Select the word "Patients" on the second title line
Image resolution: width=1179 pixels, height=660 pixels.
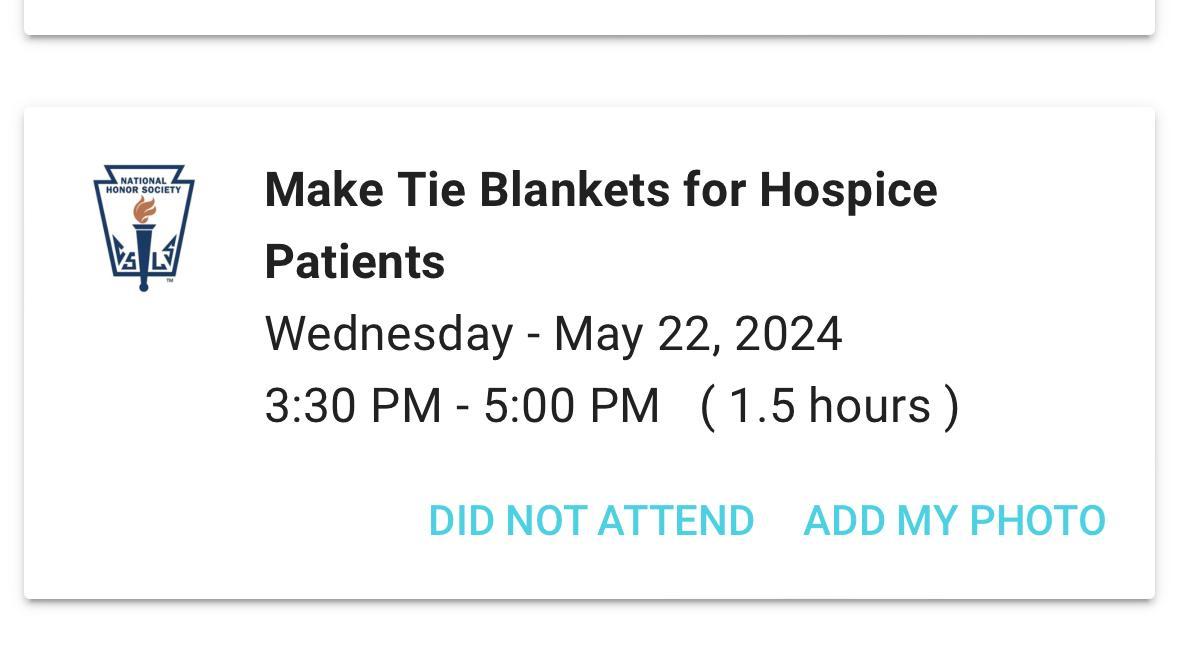coord(355,262)
